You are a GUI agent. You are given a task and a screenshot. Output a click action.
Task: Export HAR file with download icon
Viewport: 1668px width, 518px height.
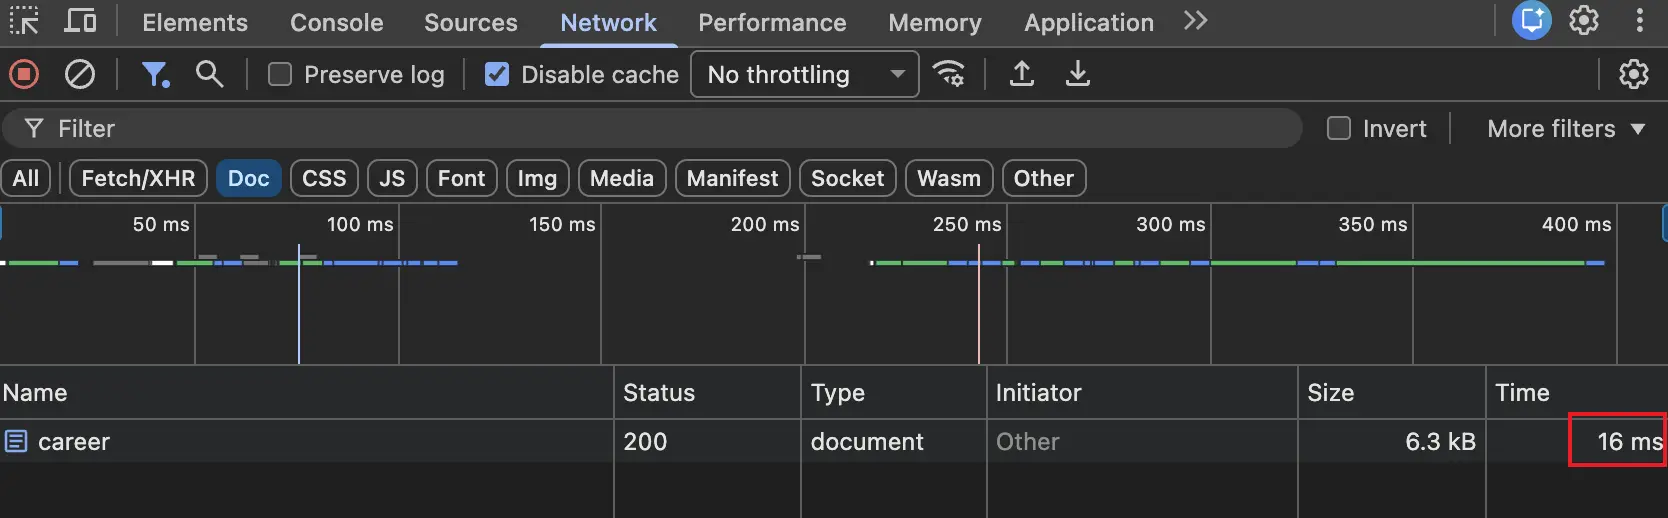1077,74
